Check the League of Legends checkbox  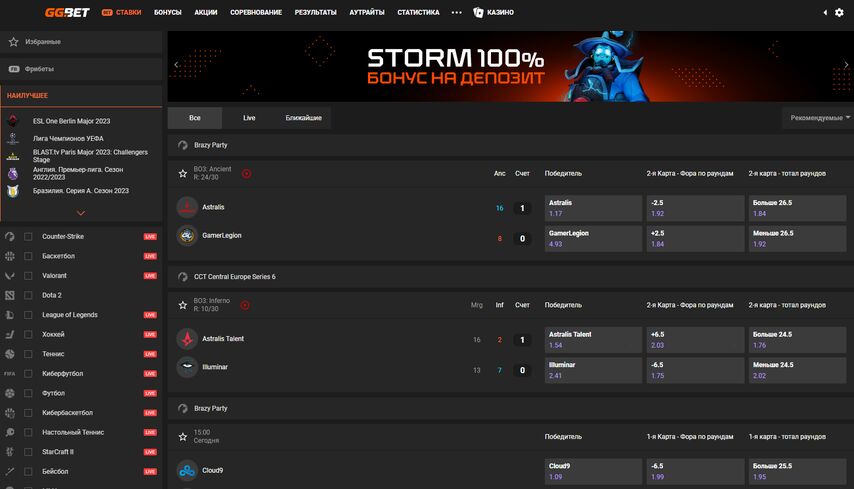coord(28,315)
